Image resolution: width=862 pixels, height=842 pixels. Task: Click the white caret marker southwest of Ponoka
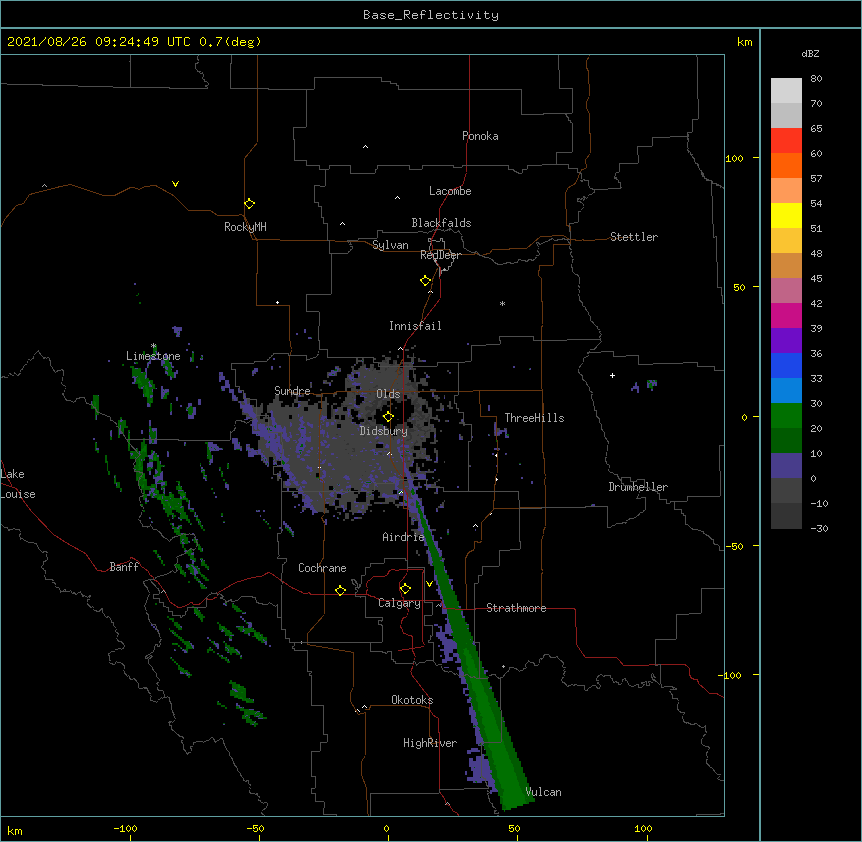pyautogui.click(x=365, y=147)
